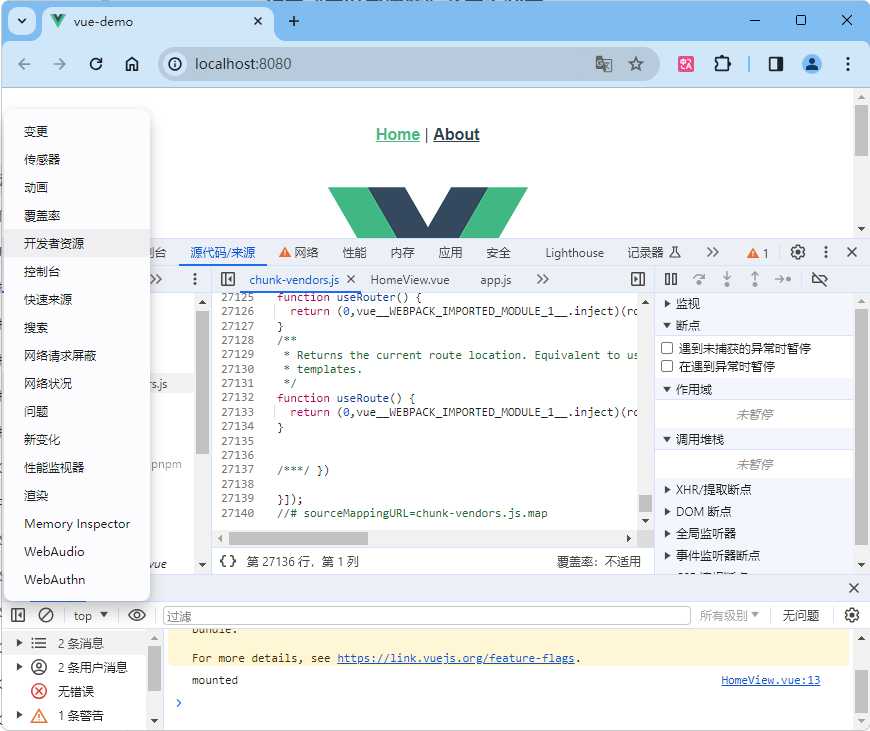Open the app.js file tab
The width and height of the screenshot is (870, 731).
(x=495, y=280)
